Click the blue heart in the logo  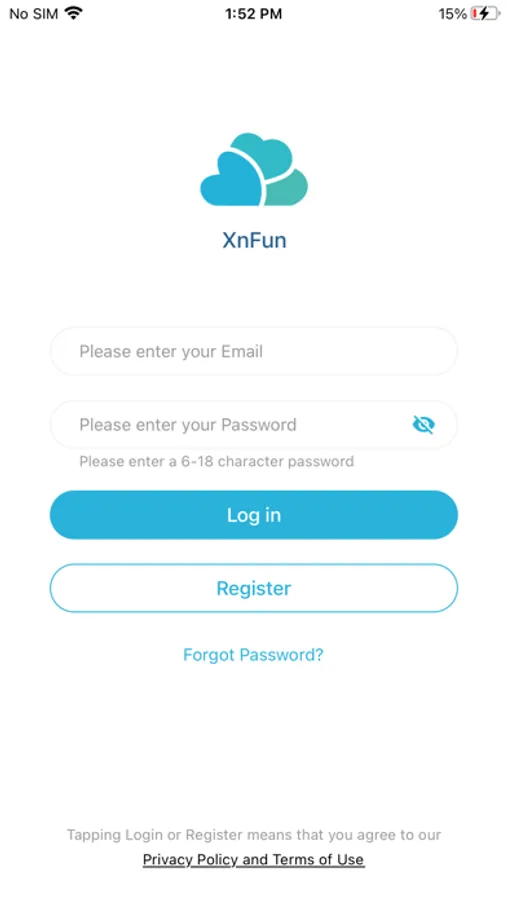(232, 181)
